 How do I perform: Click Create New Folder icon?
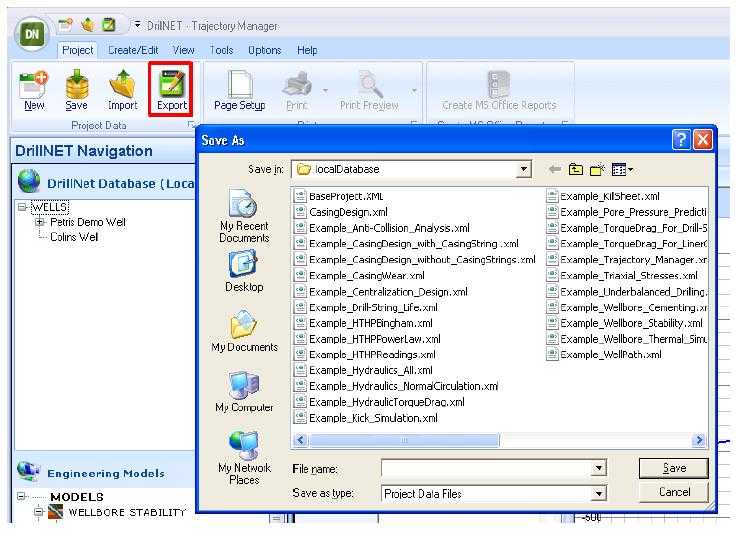(x=597, y=169)
